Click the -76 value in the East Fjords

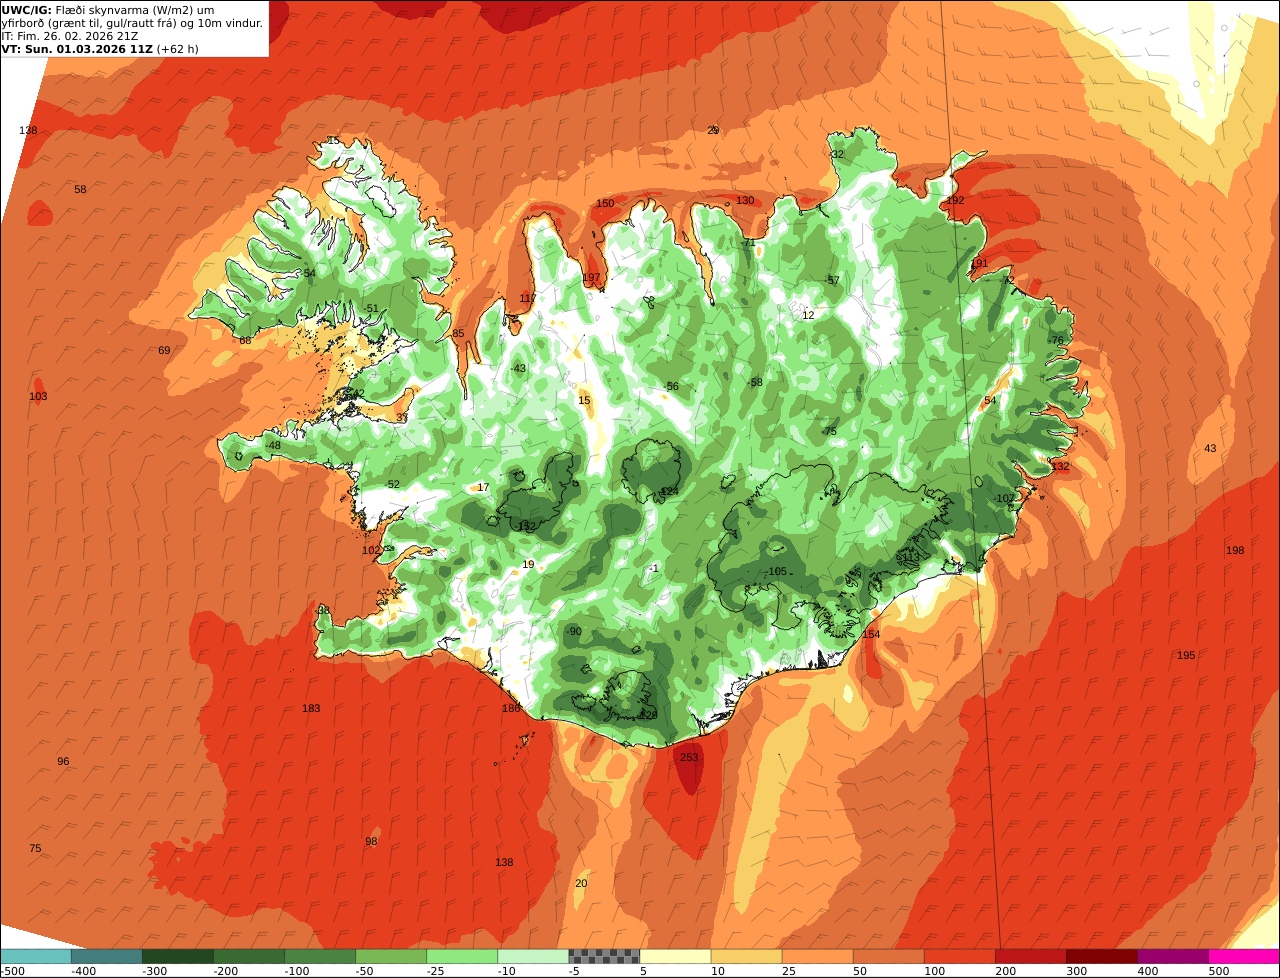click(1056, 341)
